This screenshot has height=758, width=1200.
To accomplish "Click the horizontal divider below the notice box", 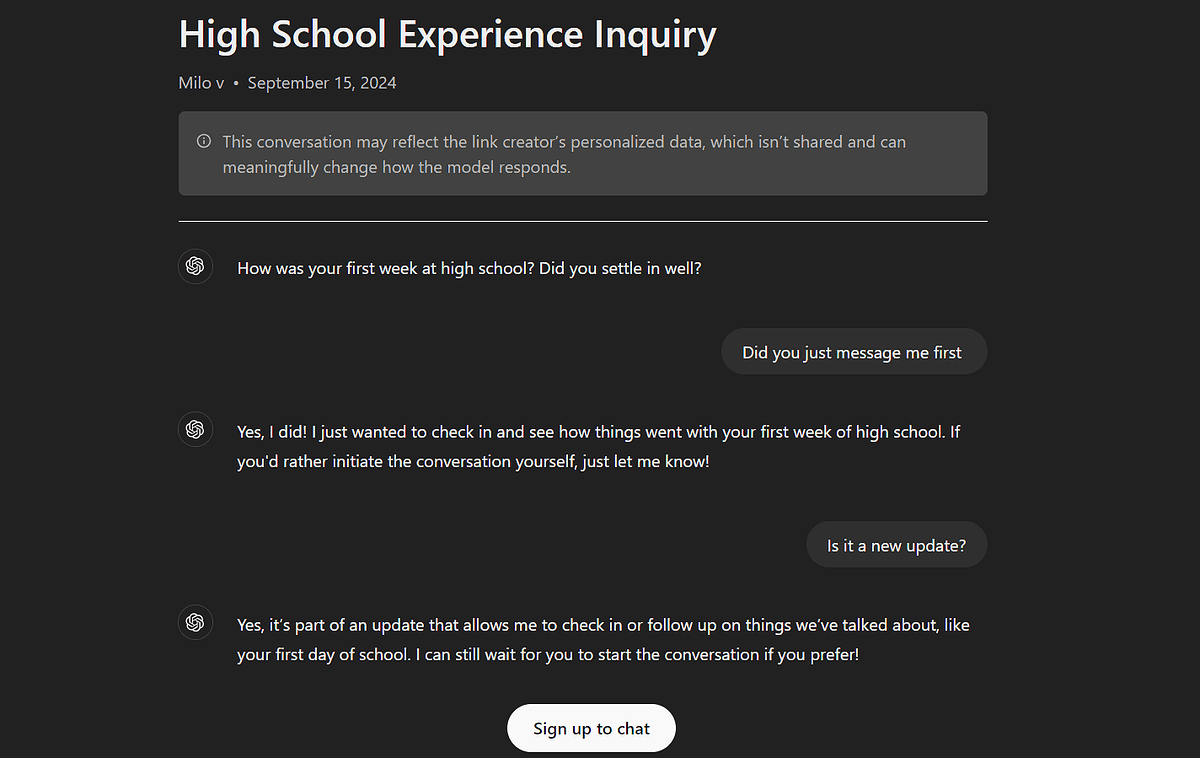I will 582,221.
